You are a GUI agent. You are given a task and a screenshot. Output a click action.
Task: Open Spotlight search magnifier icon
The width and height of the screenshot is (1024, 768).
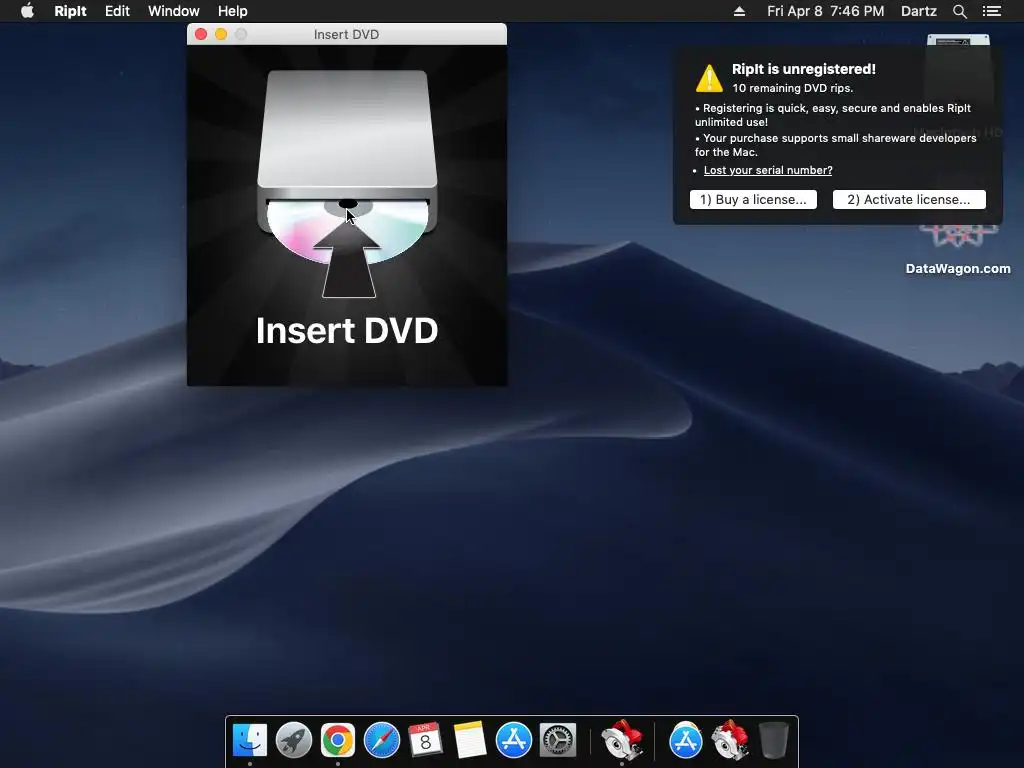point(960,11)
